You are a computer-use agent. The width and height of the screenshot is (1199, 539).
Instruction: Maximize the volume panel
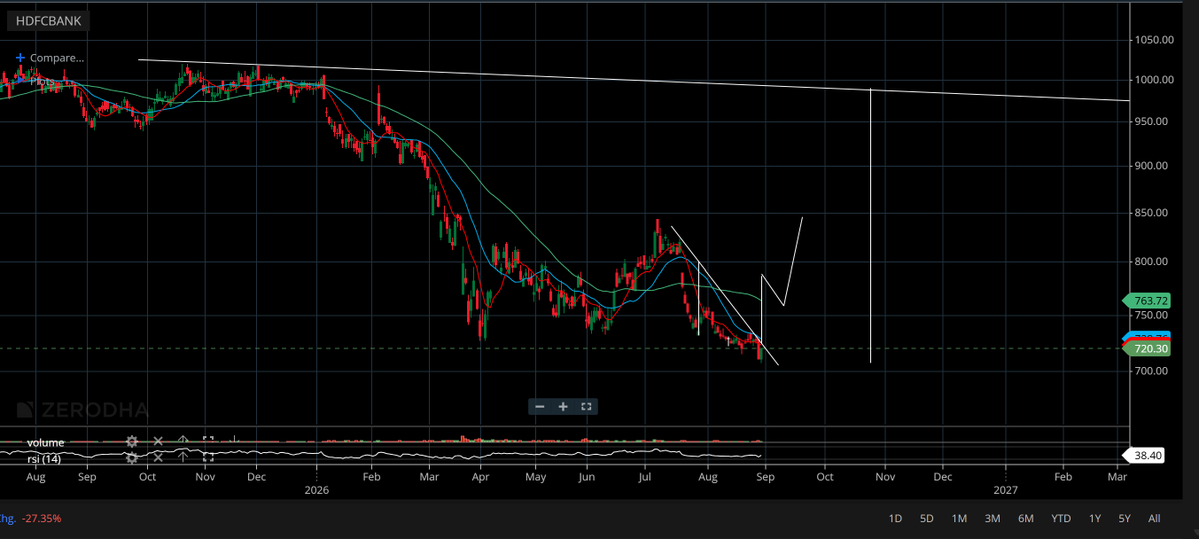pos(207,441)
